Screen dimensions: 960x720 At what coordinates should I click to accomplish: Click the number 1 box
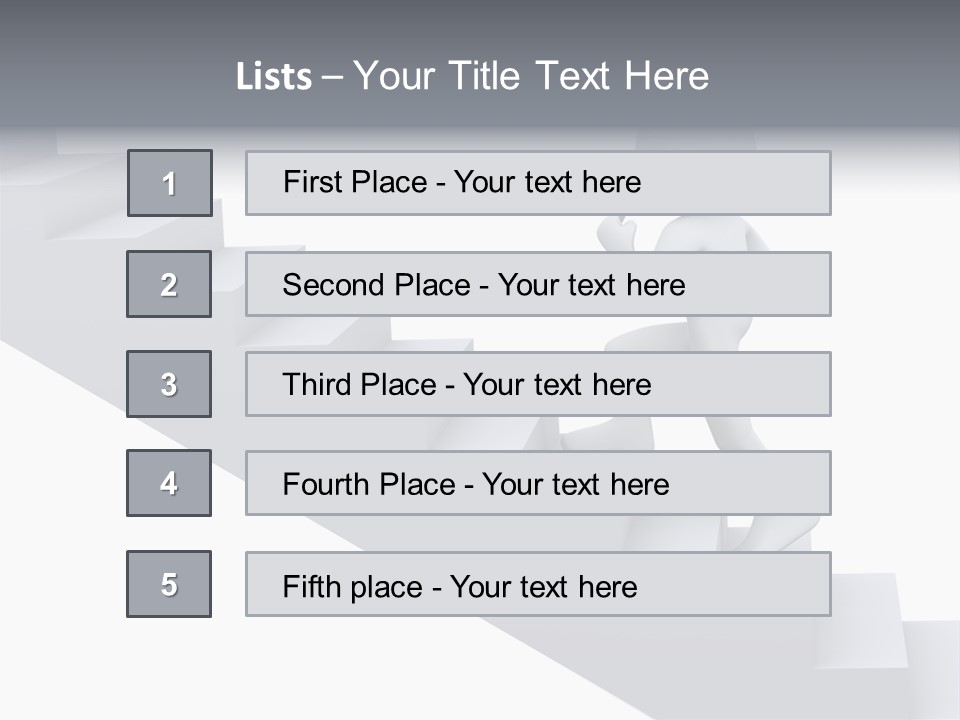170,183
